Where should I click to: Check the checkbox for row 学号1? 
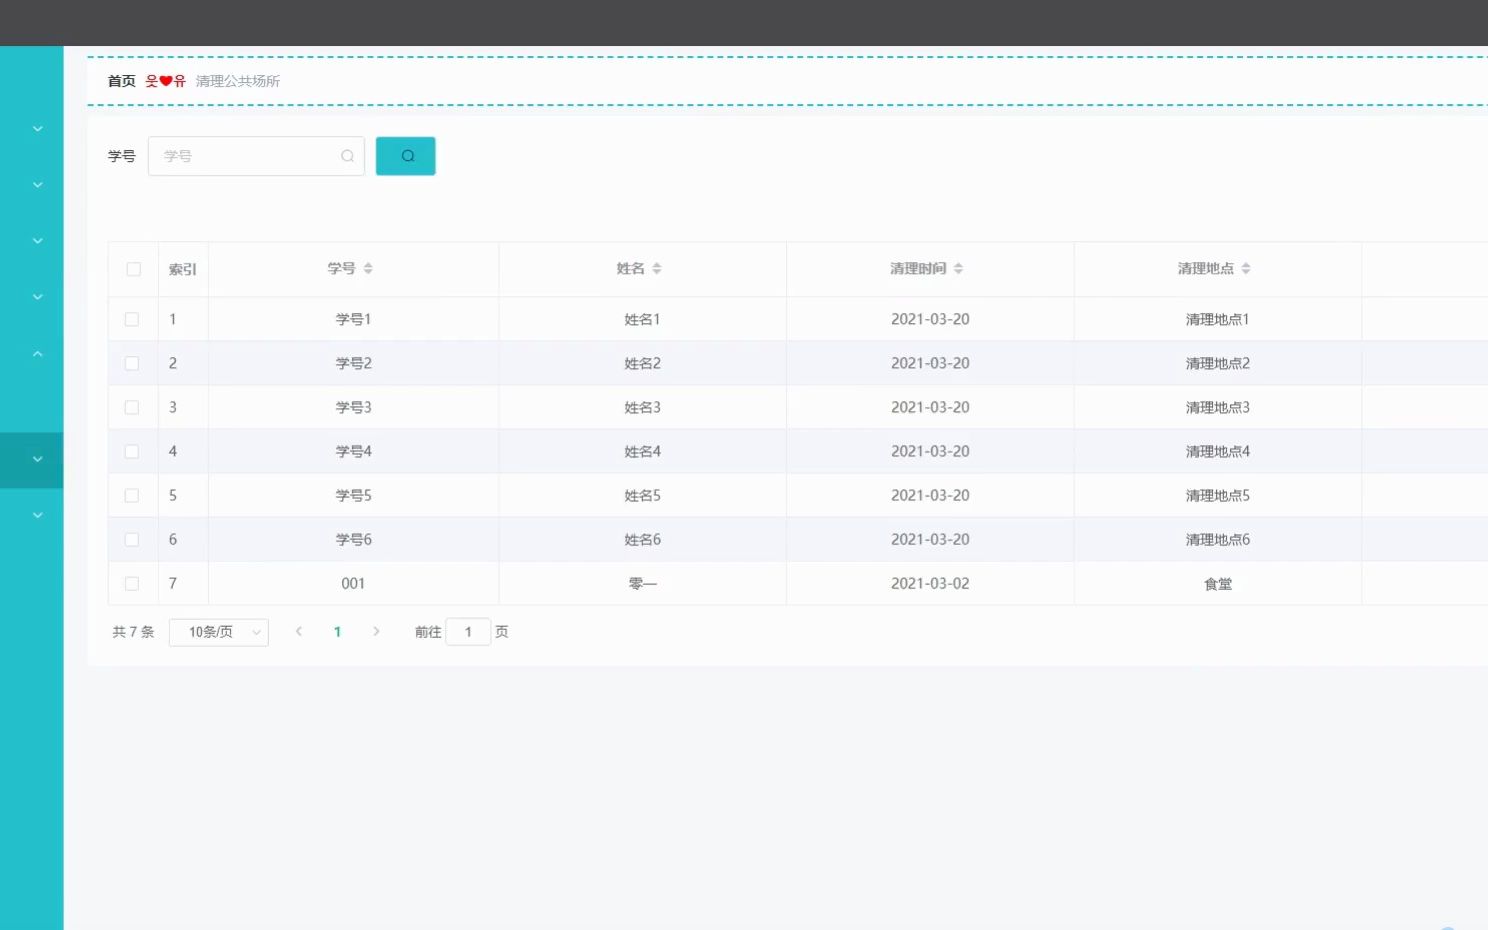132,319
